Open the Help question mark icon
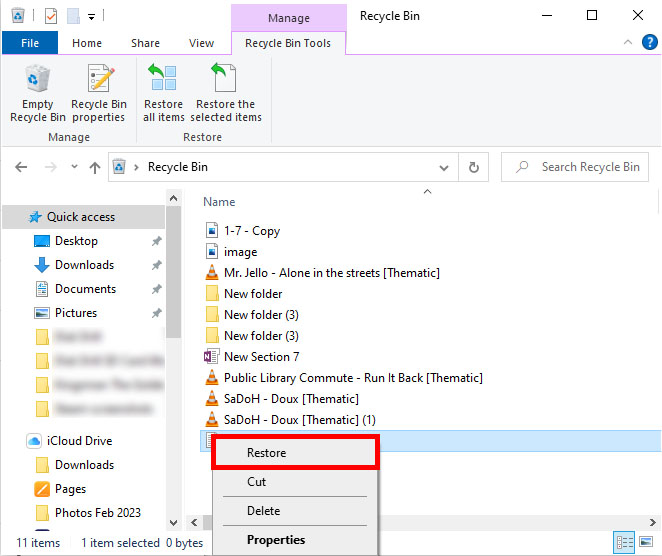Image resolution: width=662 pixels, height=556 pixels. [649, 43]
